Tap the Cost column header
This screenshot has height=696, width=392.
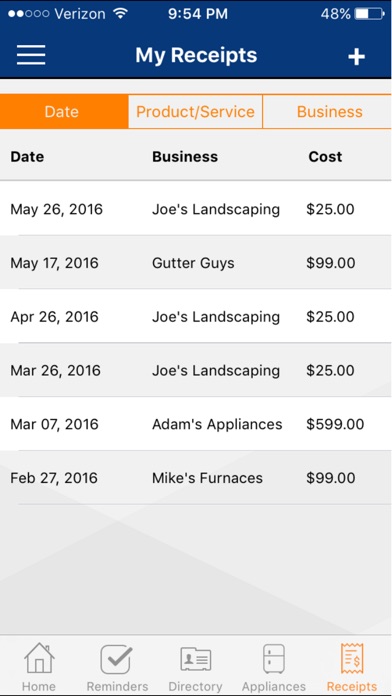point(325,157)
